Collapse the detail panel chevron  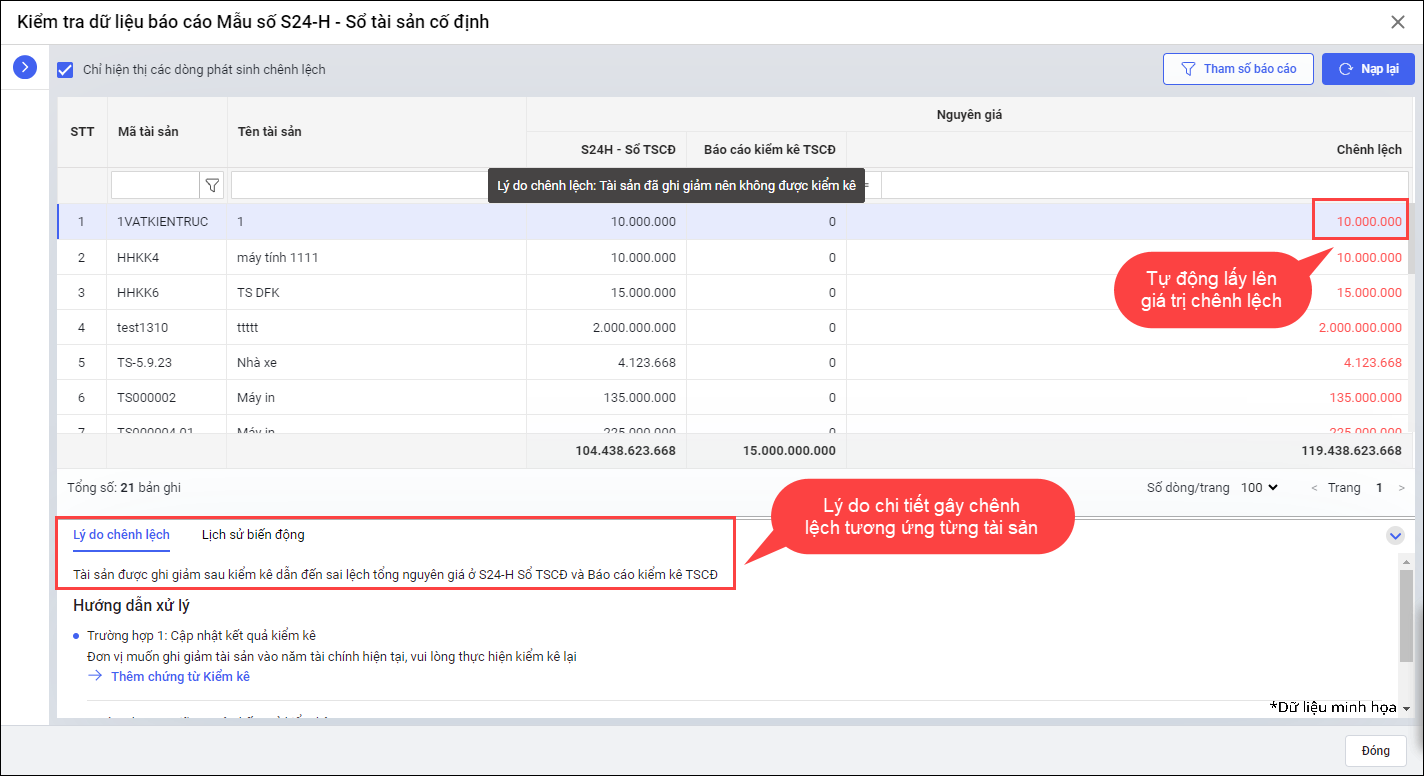click(1396, 536)
